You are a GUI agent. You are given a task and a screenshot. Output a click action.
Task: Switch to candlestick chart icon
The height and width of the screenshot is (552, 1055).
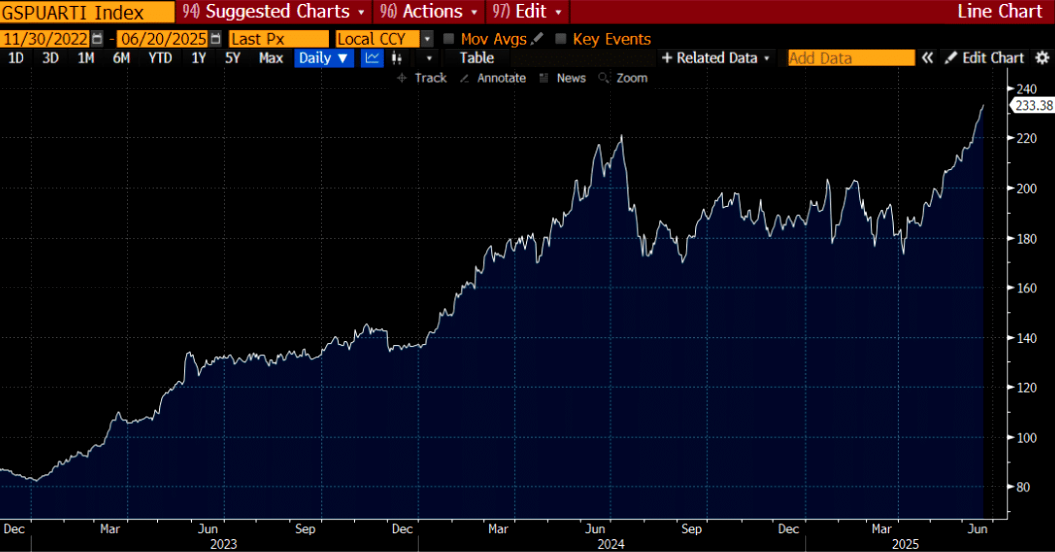pyautogui.click(x=397, y=58)
